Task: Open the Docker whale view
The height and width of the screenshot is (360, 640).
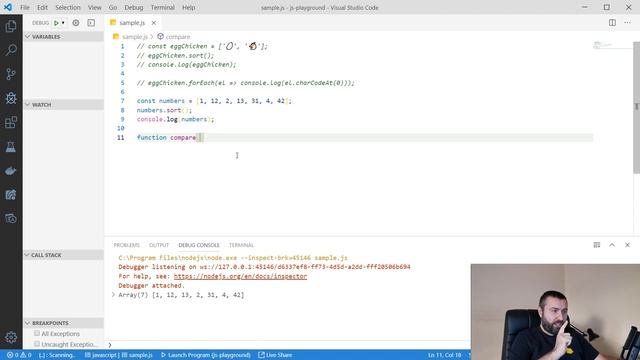Action: 11,171
